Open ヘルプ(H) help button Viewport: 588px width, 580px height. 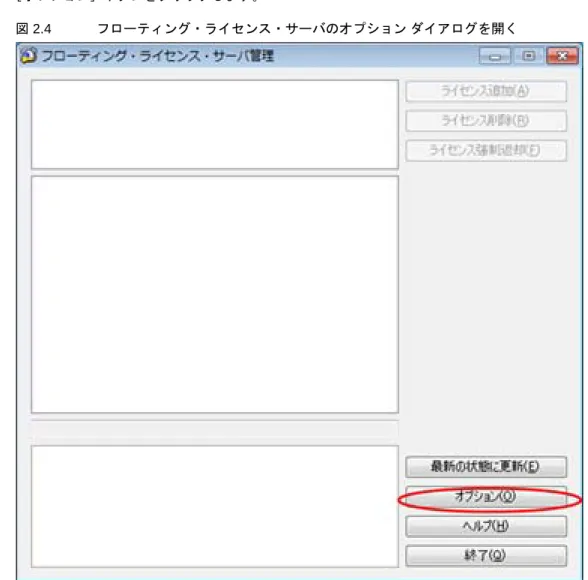486,526
